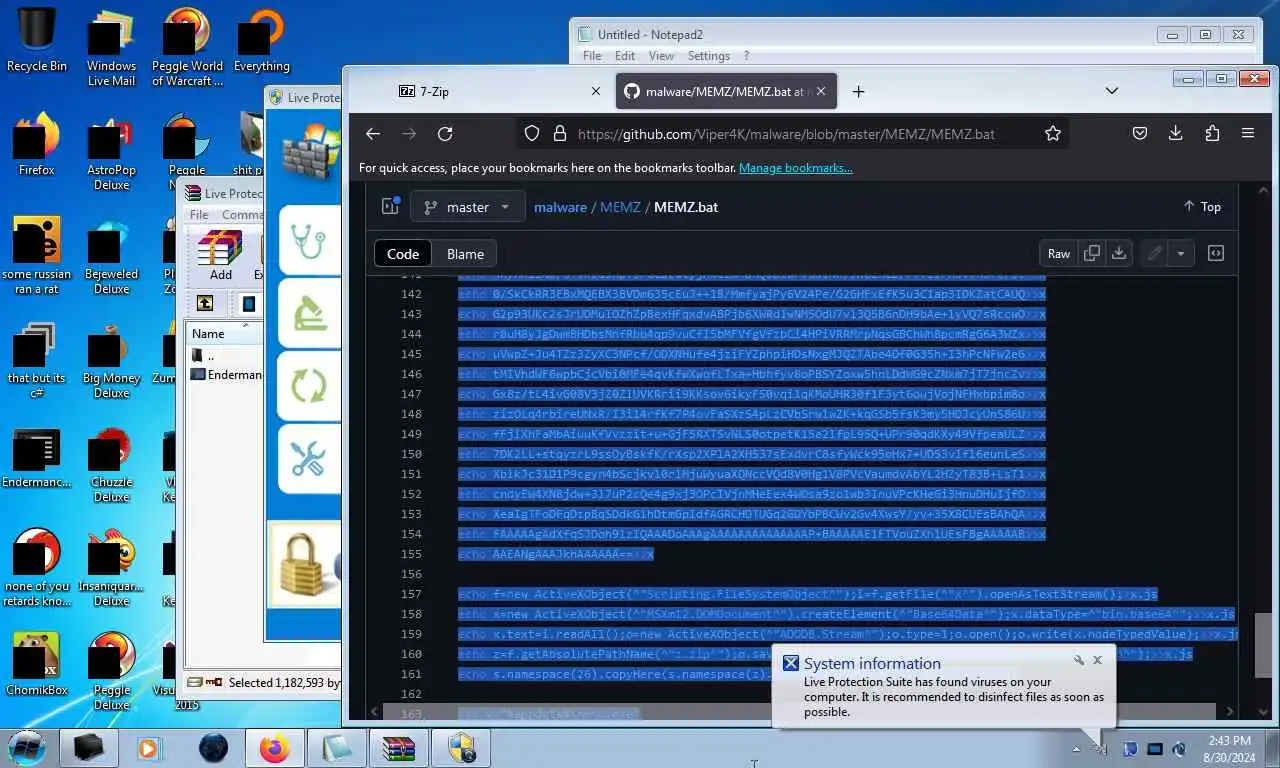This screenshot has height=768, width=1280.
Task: Click Notepad2 icon in taskbar
Action: [336, 748]
